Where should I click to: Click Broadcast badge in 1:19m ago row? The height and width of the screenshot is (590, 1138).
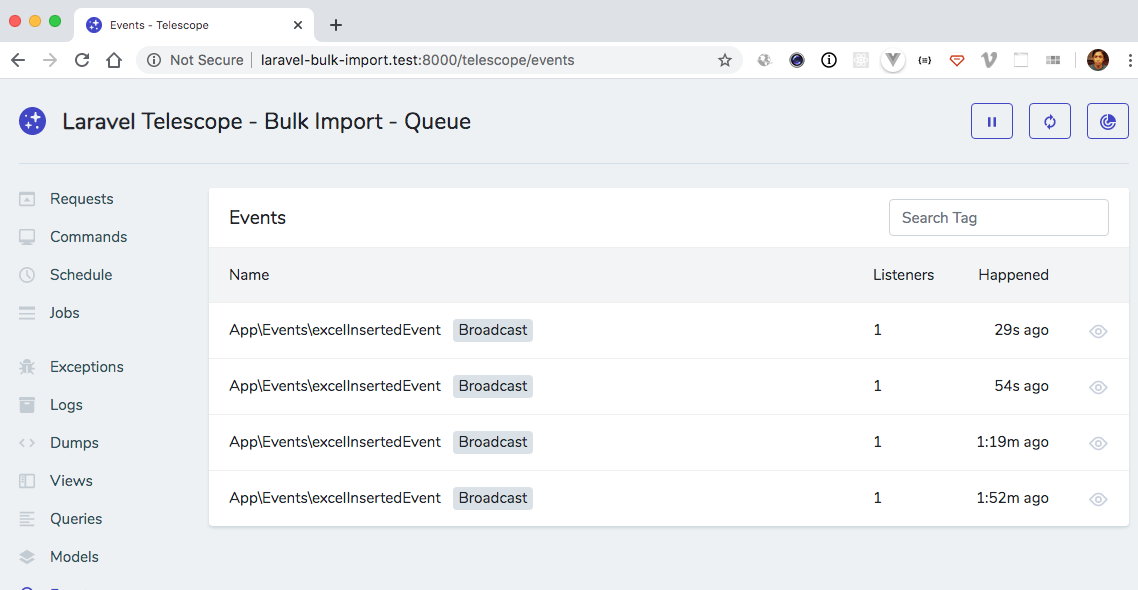(493, 442)
